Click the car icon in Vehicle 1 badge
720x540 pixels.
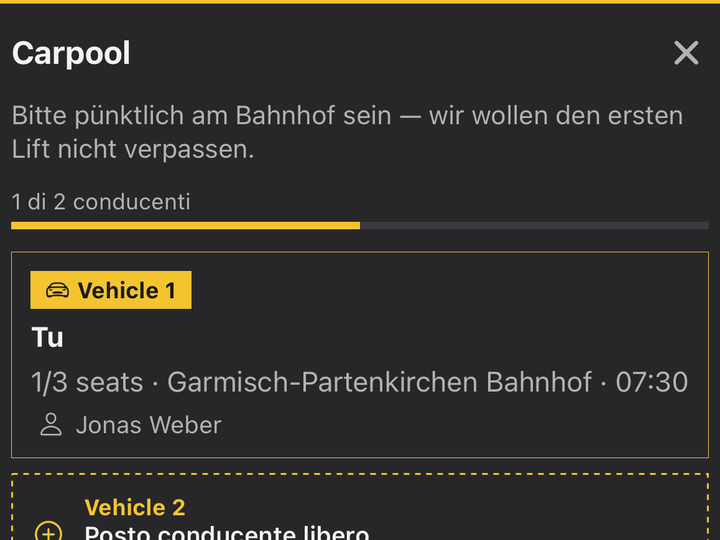(x=57, y=290)
